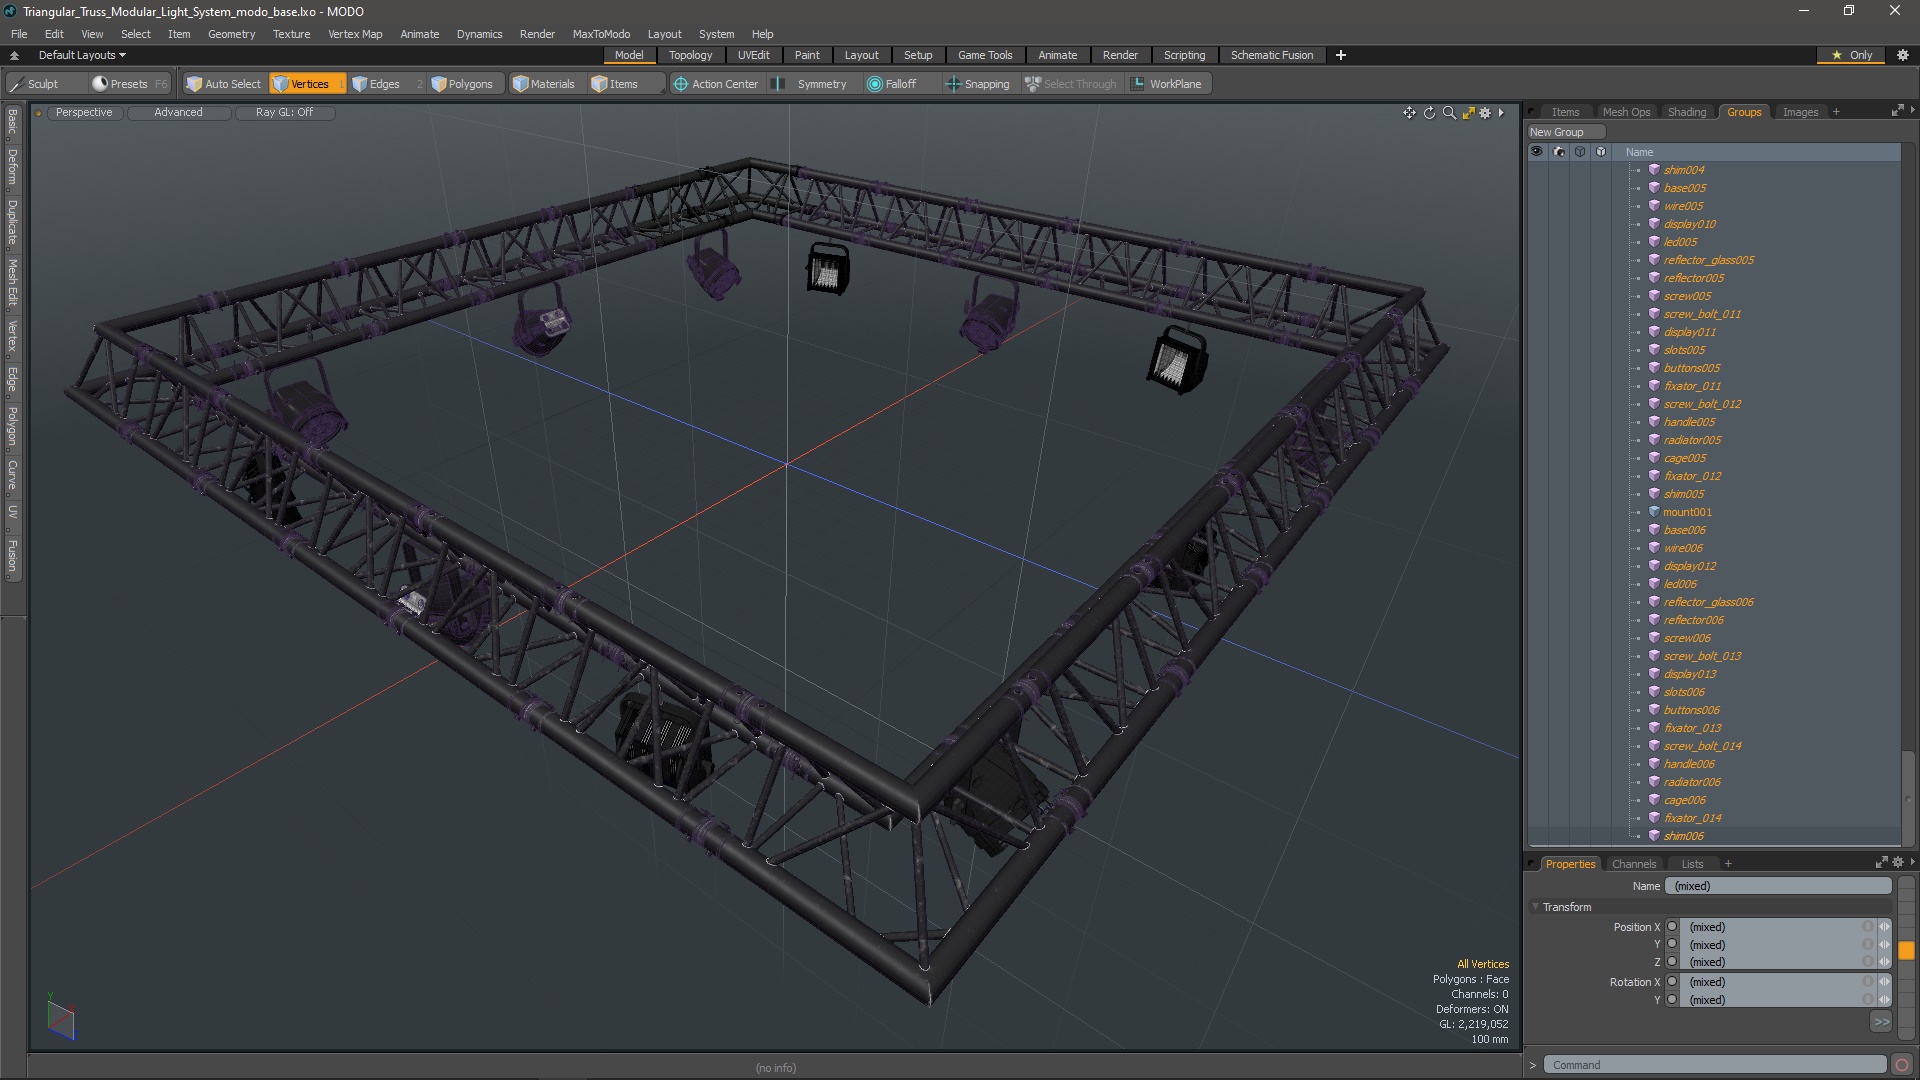The height and width of the screenshot is (1080, 1920).
Task: Toggle visibility eye column header
Action: (x=1537, y=152)
